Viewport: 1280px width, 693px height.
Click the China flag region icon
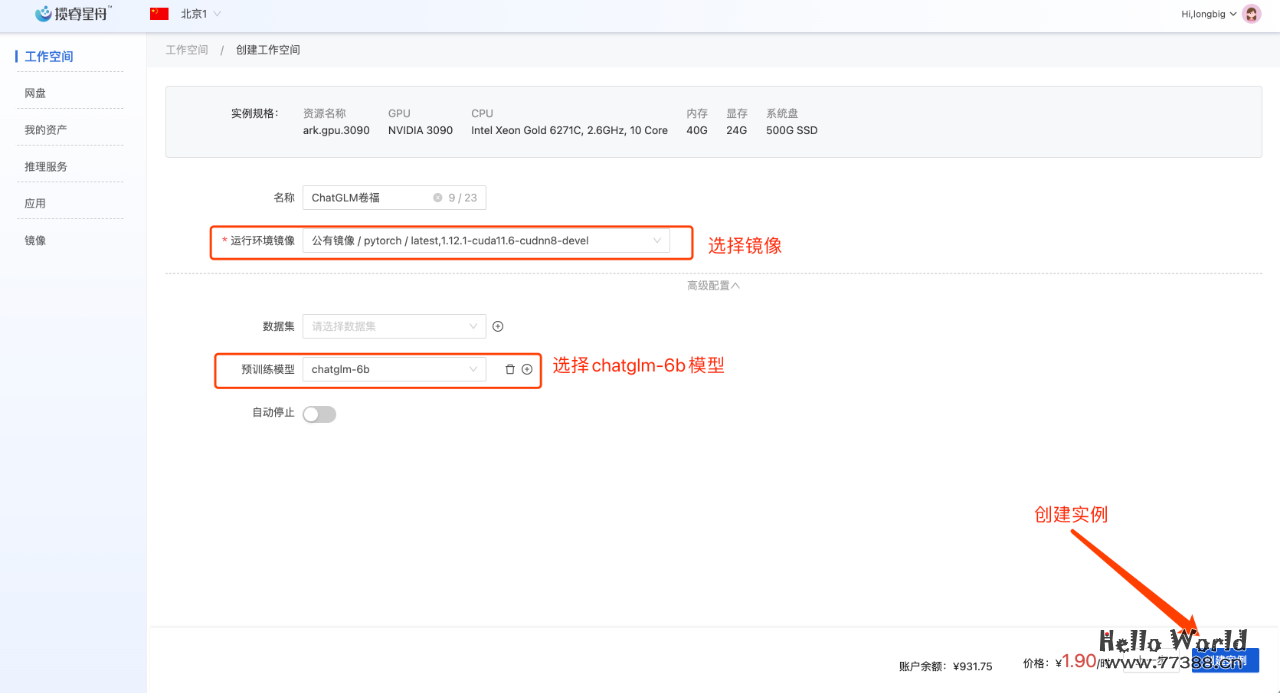tap(159, 14)
